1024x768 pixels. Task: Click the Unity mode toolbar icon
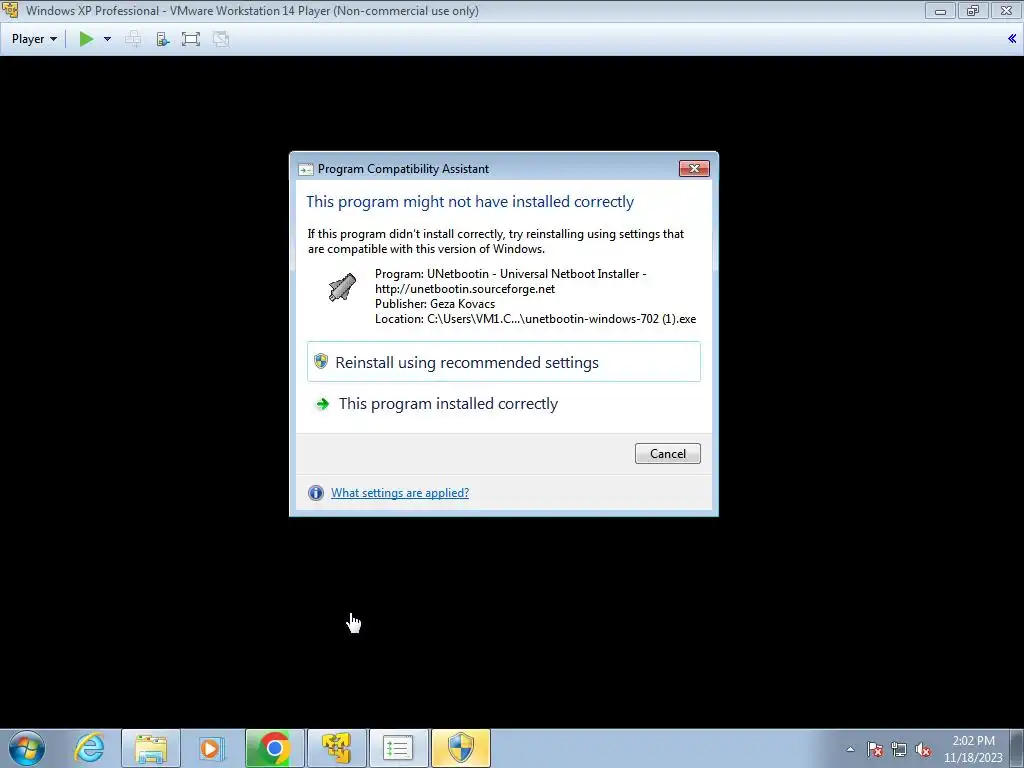click(x=221, y=39)
